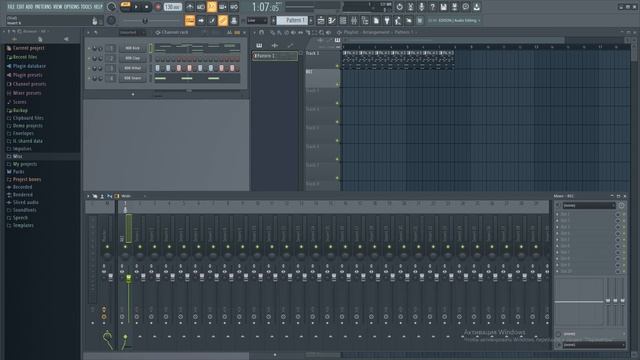The width and height of the screenshot is (640, 360).
Task: Open the FILE menu
Action: point(11,7)
